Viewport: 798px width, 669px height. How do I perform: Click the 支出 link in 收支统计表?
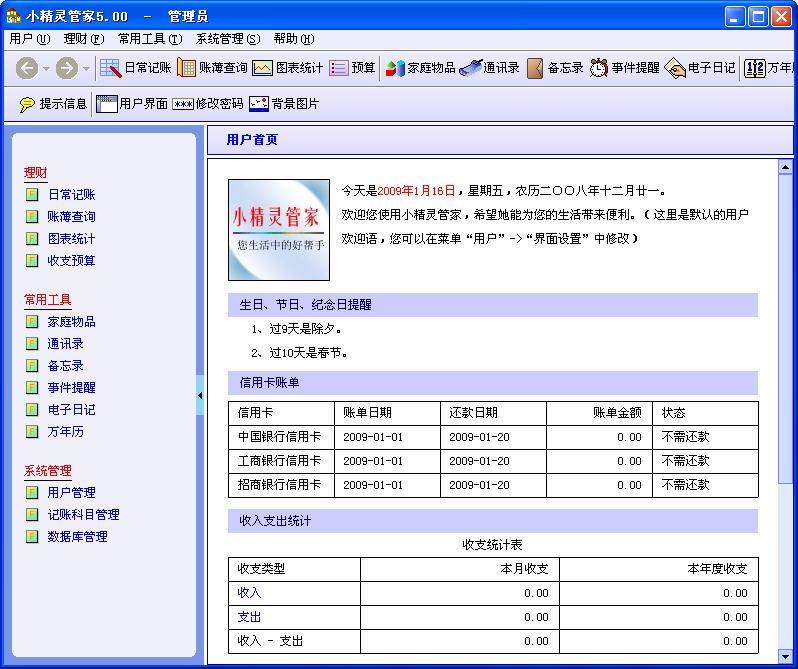(249, 617)
